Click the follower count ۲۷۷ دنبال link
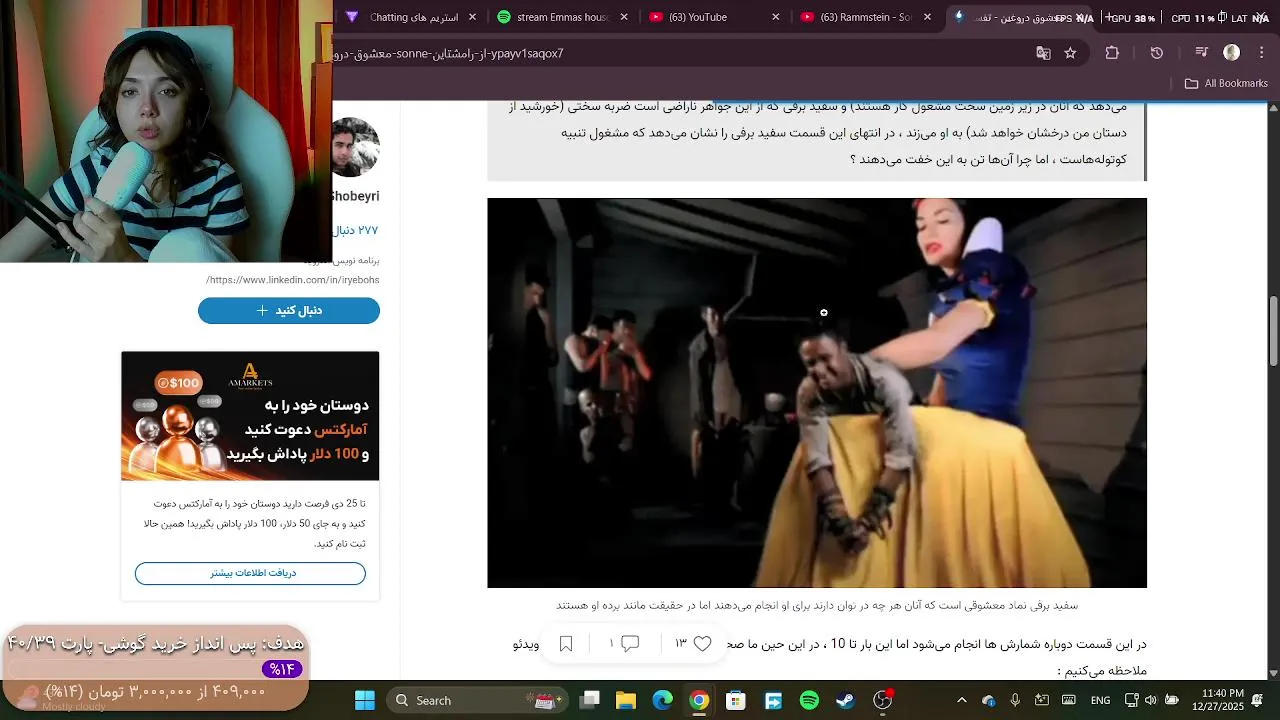The height and width of the screenshot is (720, 1280). [355, 230]
